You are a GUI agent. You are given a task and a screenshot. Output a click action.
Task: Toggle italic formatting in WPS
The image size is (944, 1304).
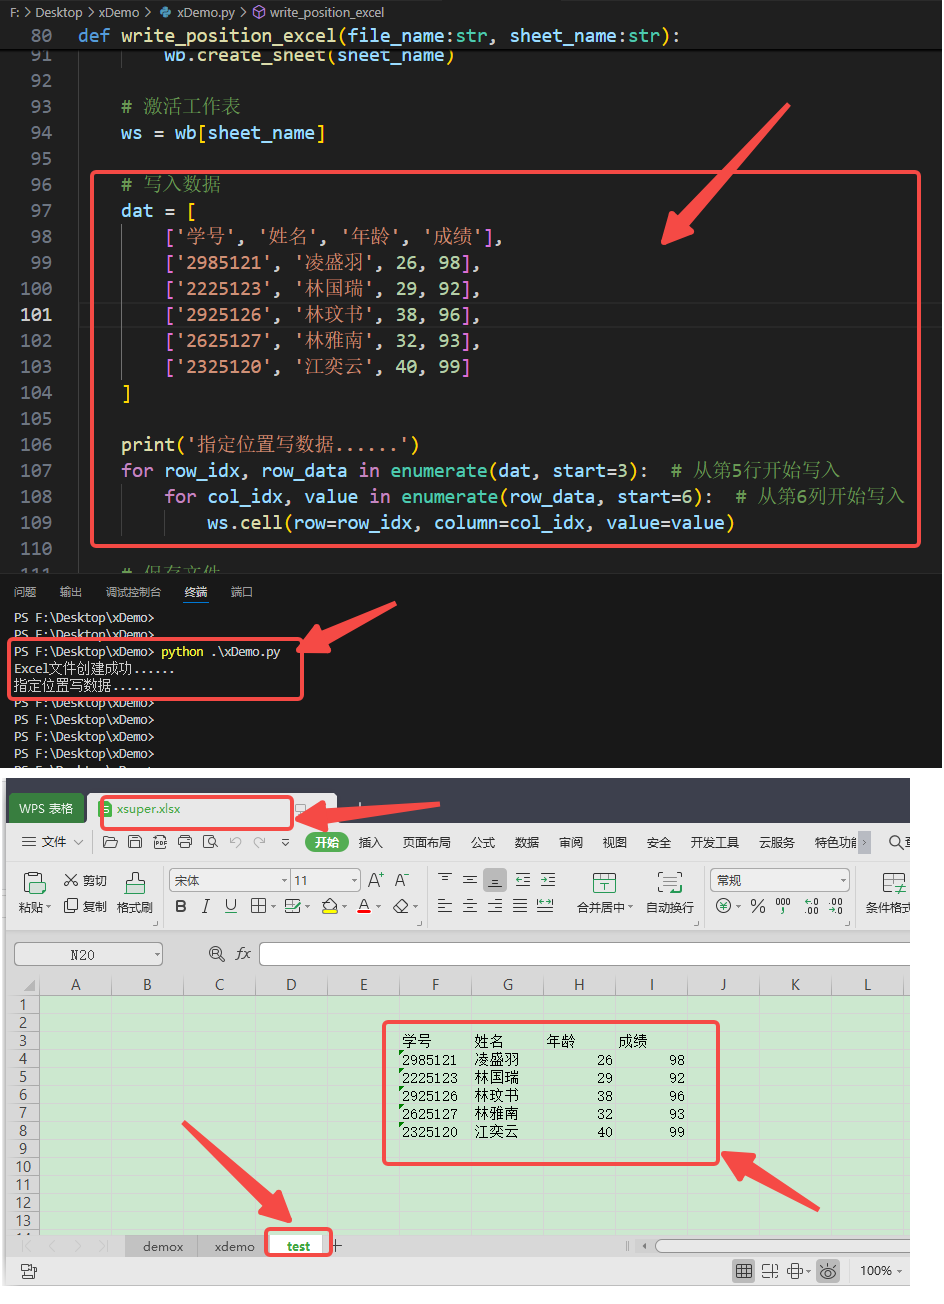206,906
